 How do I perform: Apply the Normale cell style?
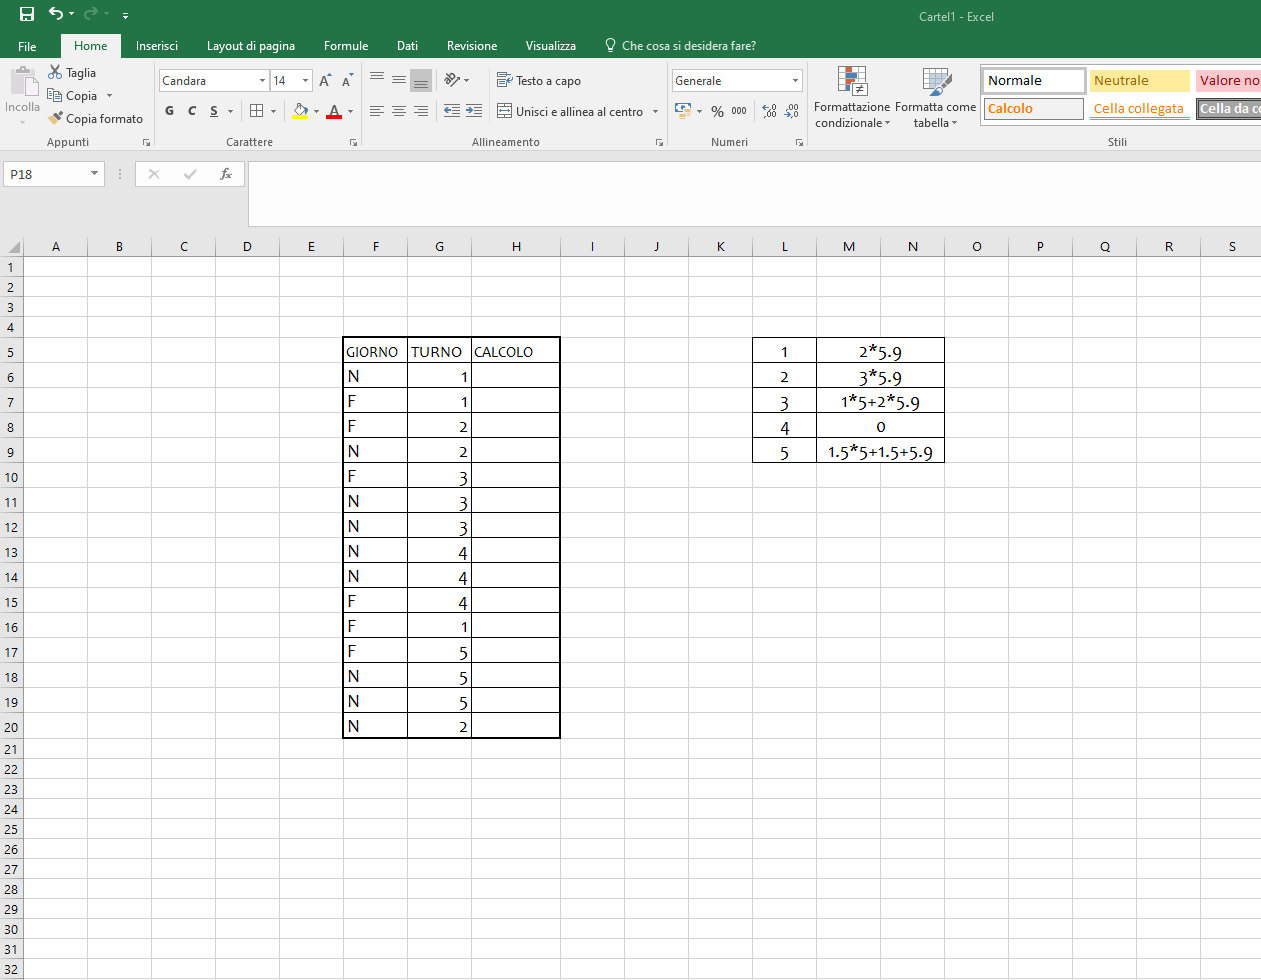pyautogui.click(x=1034, y=81)
